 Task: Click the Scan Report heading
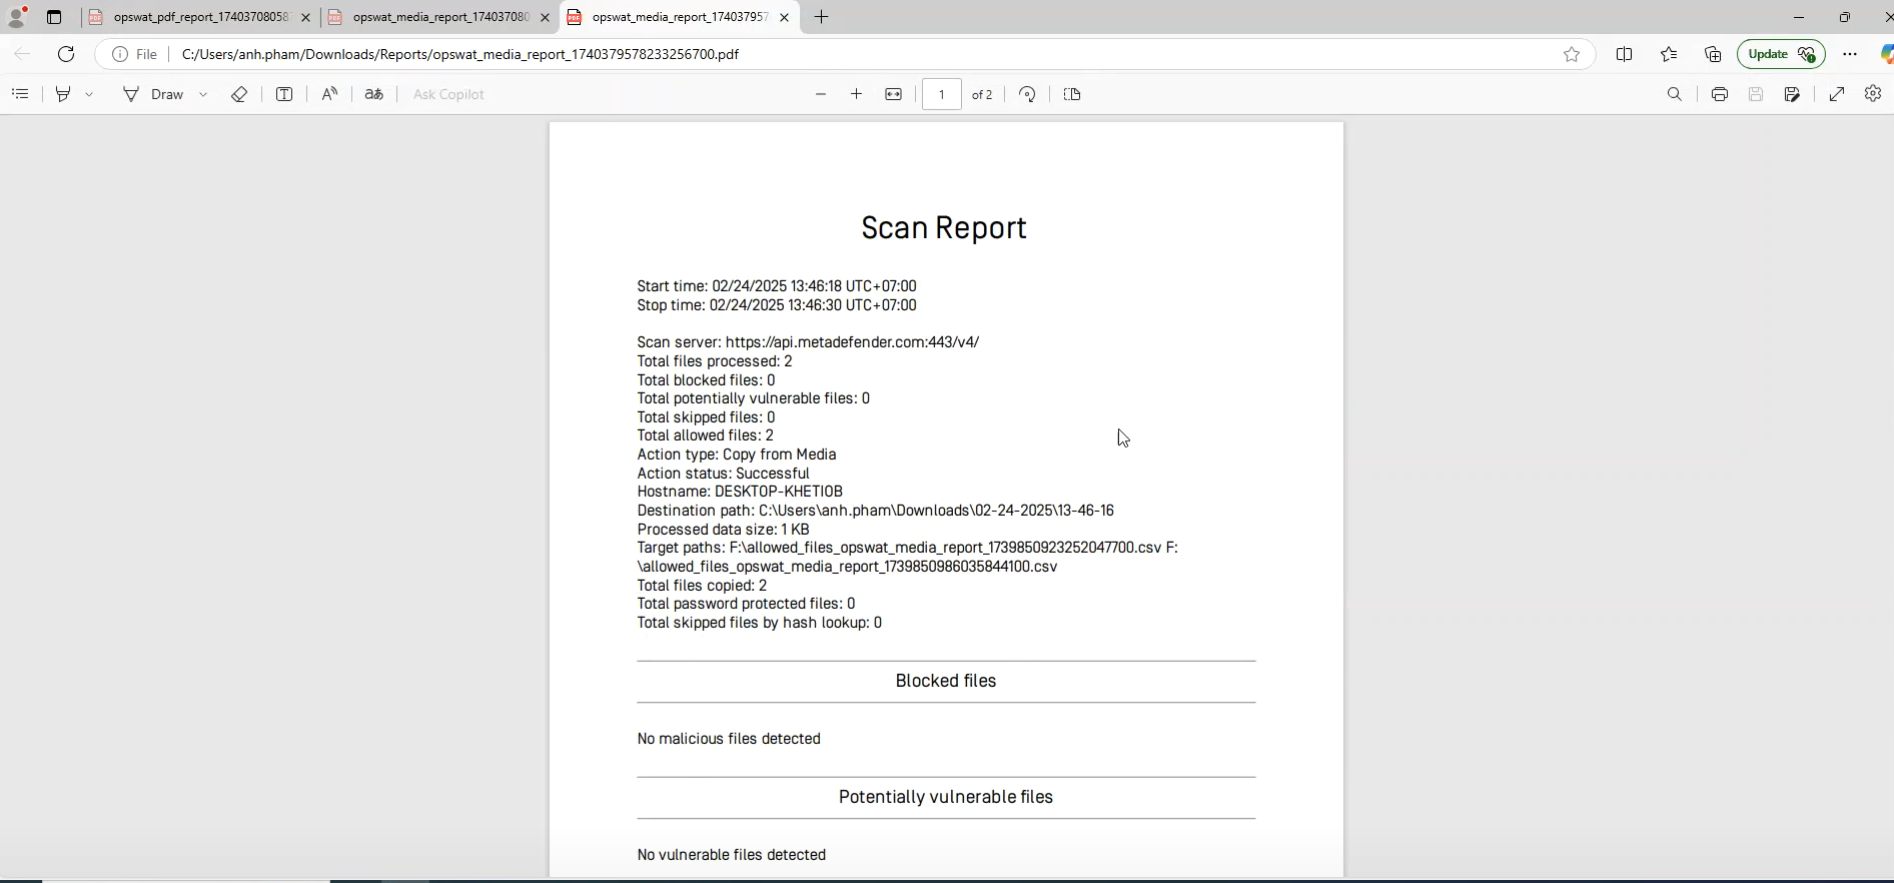point(944,228)
